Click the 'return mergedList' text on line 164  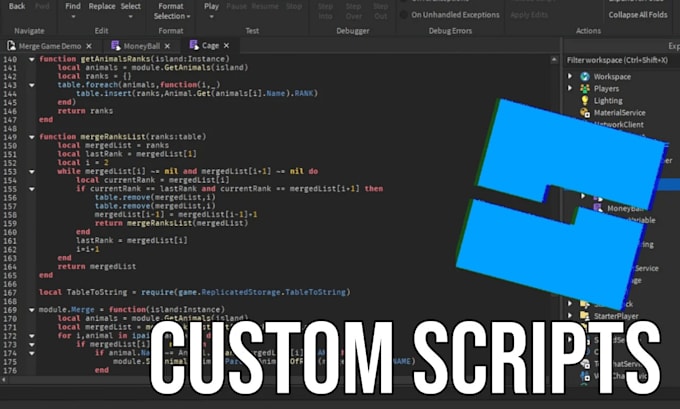pos(96,266)
